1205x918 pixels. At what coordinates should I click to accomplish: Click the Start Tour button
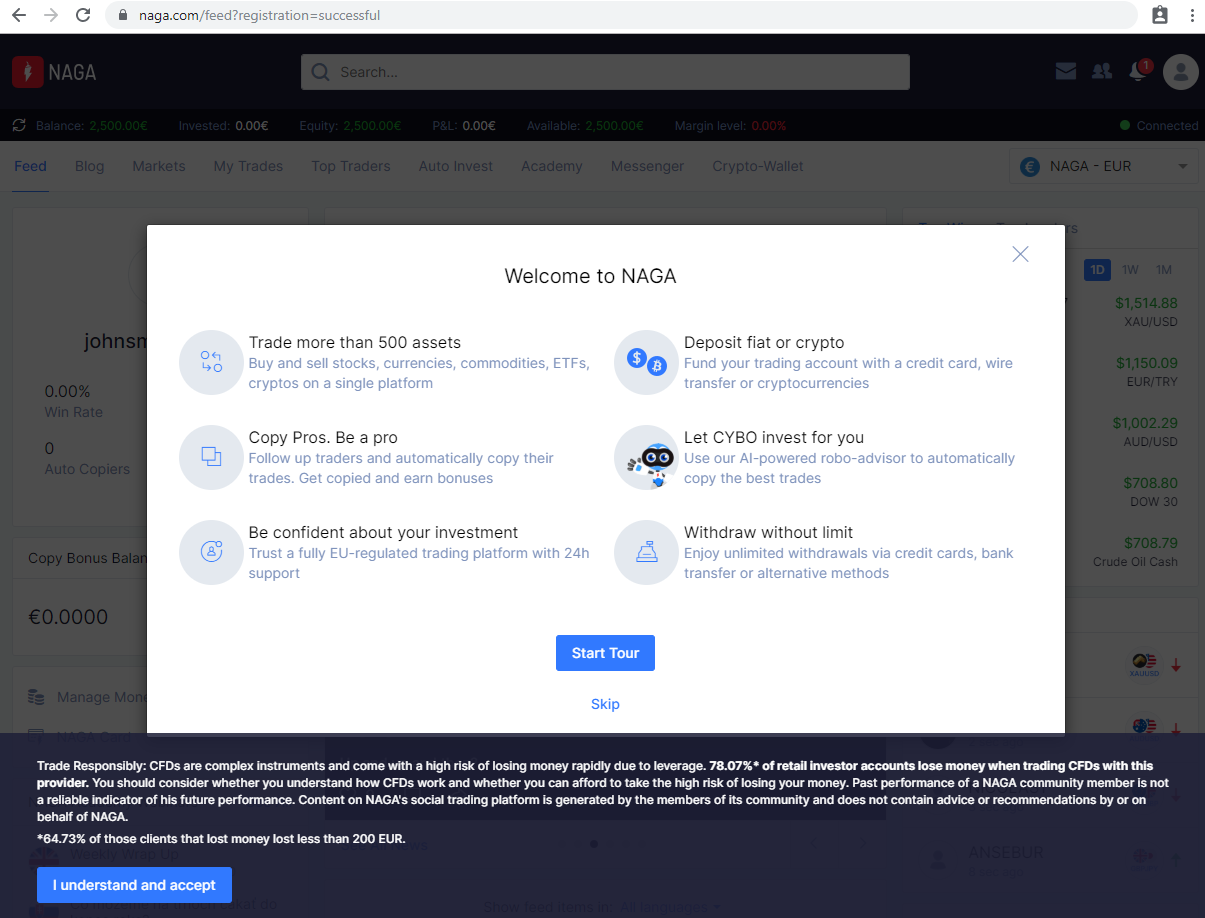click(x=605, y=653)
